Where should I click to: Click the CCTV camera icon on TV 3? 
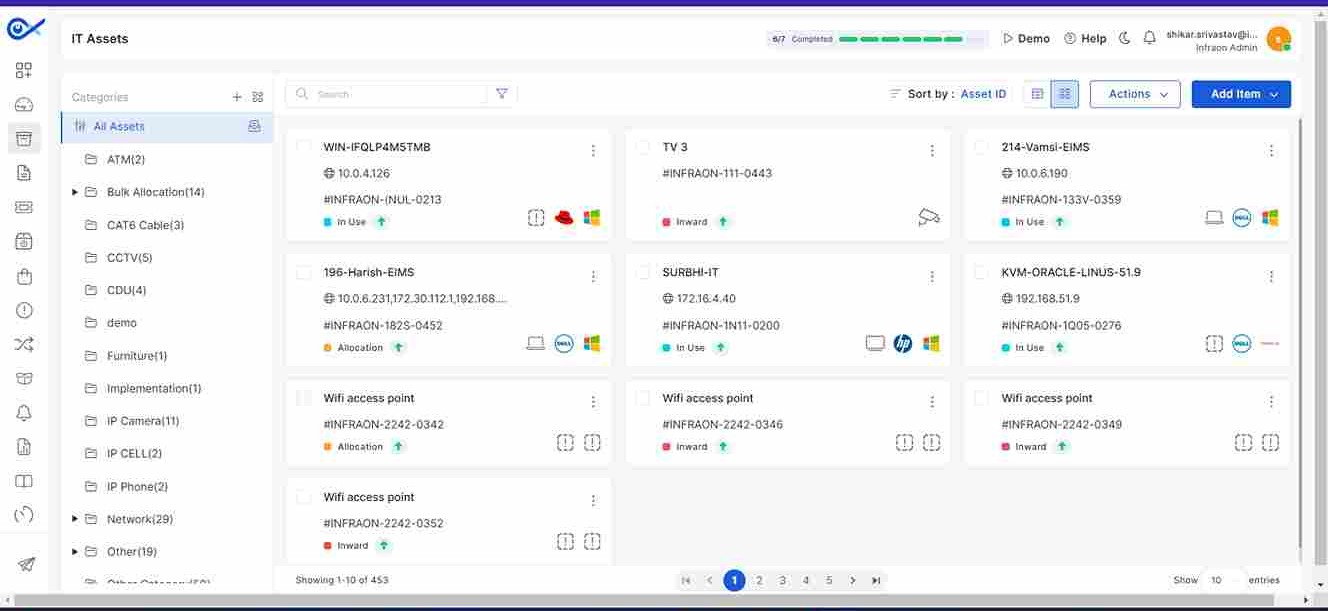pos(930,217)
